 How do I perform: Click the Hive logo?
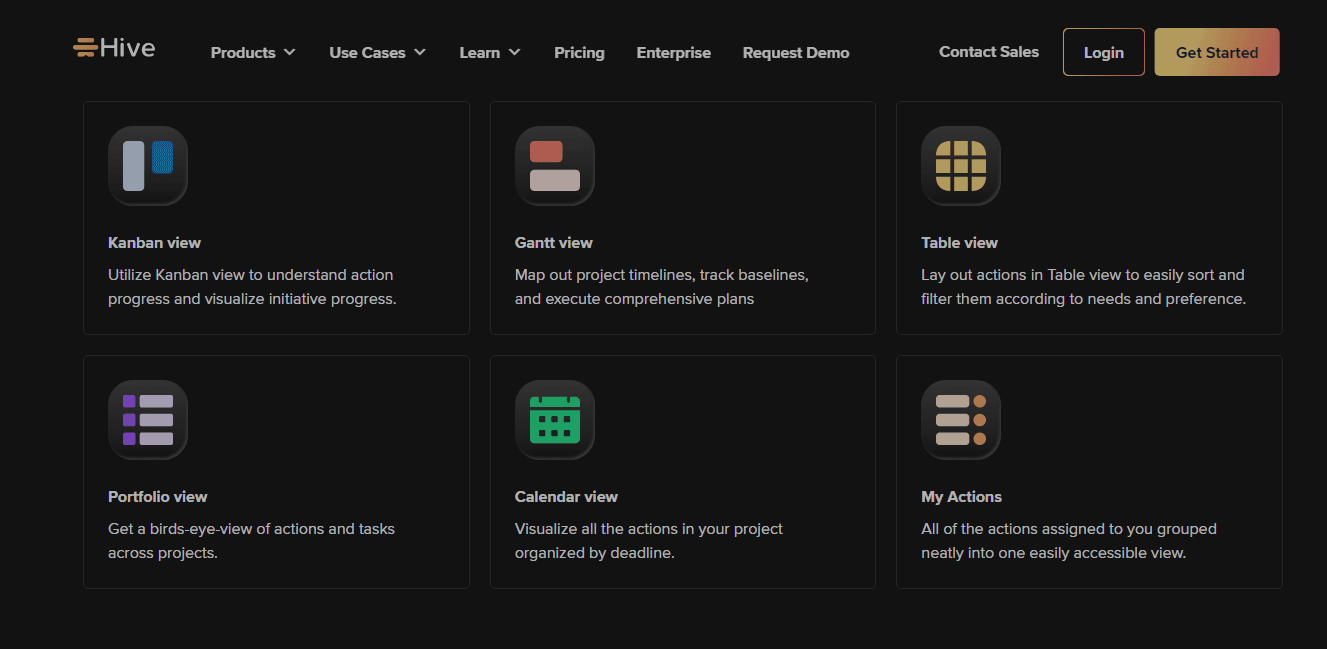point(114,47)
